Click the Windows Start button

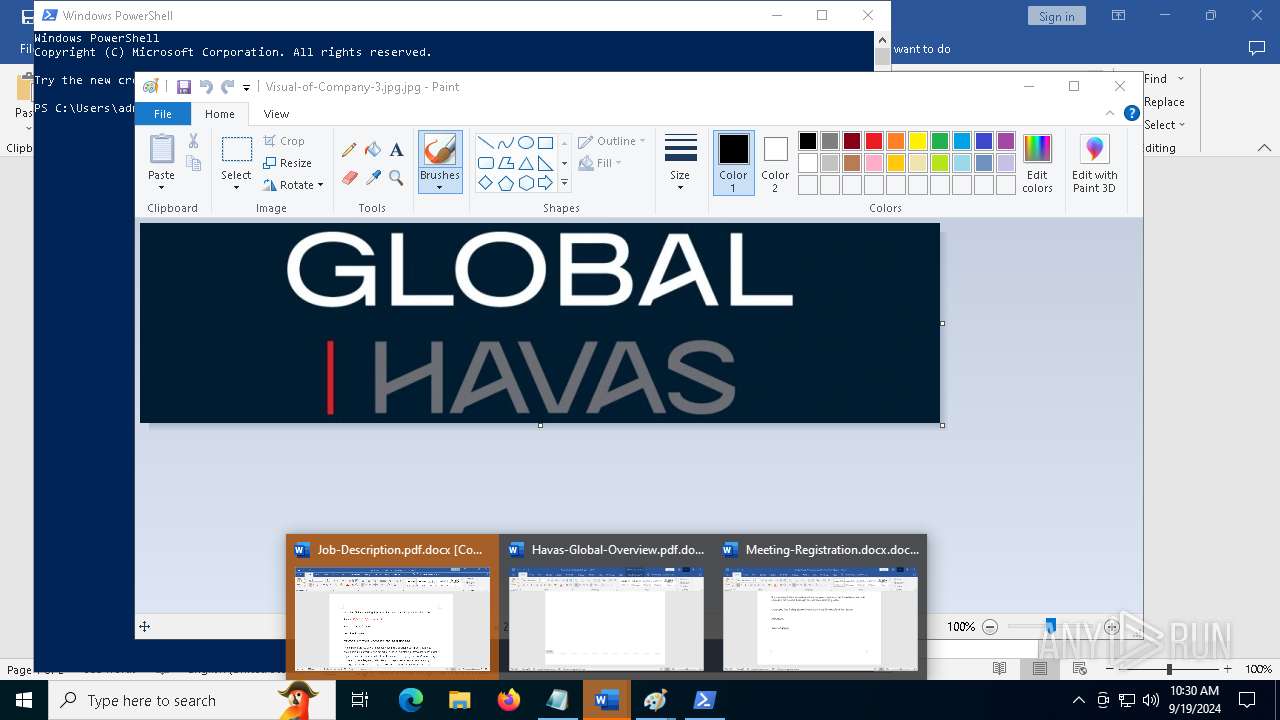(24, 700)
